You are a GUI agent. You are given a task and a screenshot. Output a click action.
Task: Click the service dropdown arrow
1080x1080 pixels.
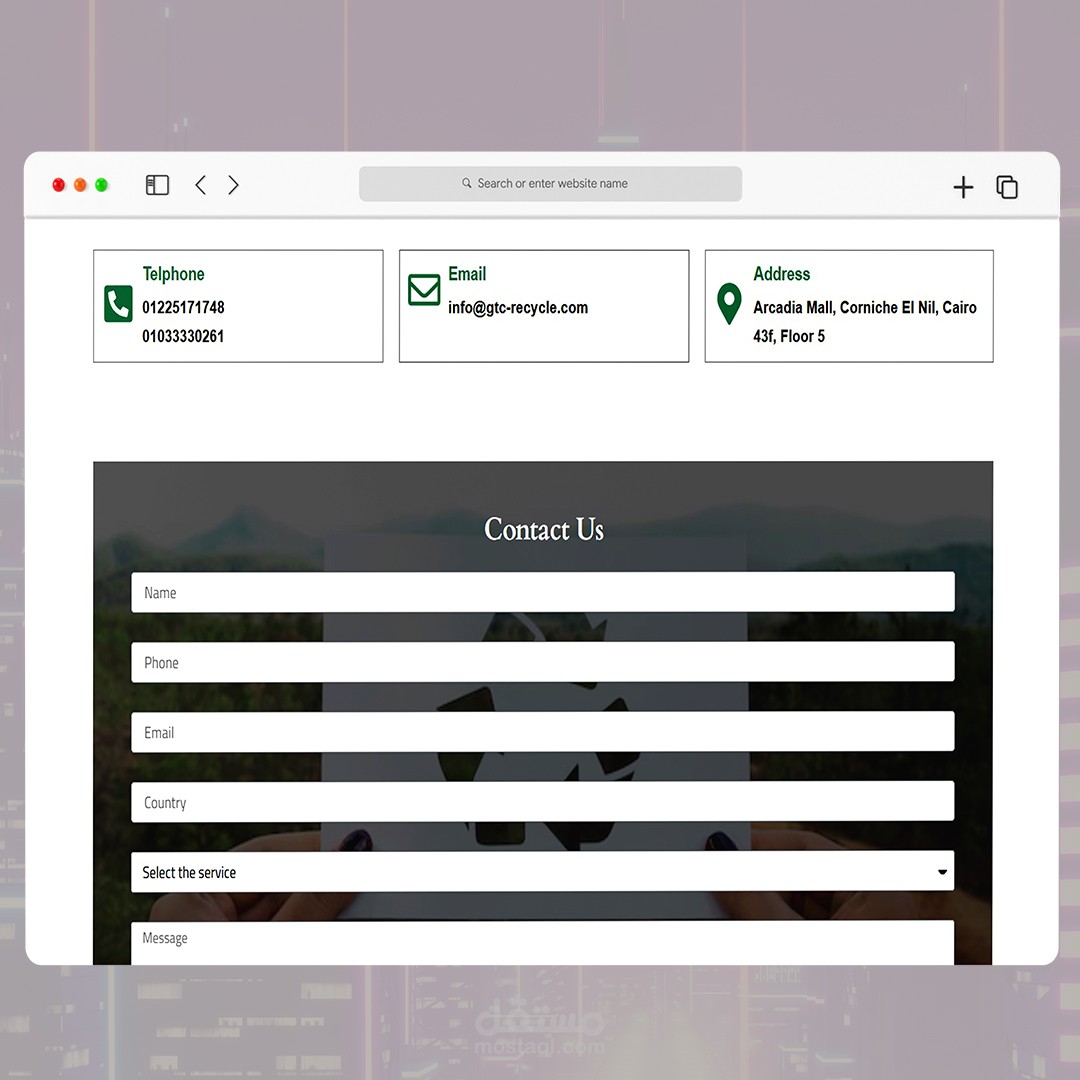tap(942, 872)
